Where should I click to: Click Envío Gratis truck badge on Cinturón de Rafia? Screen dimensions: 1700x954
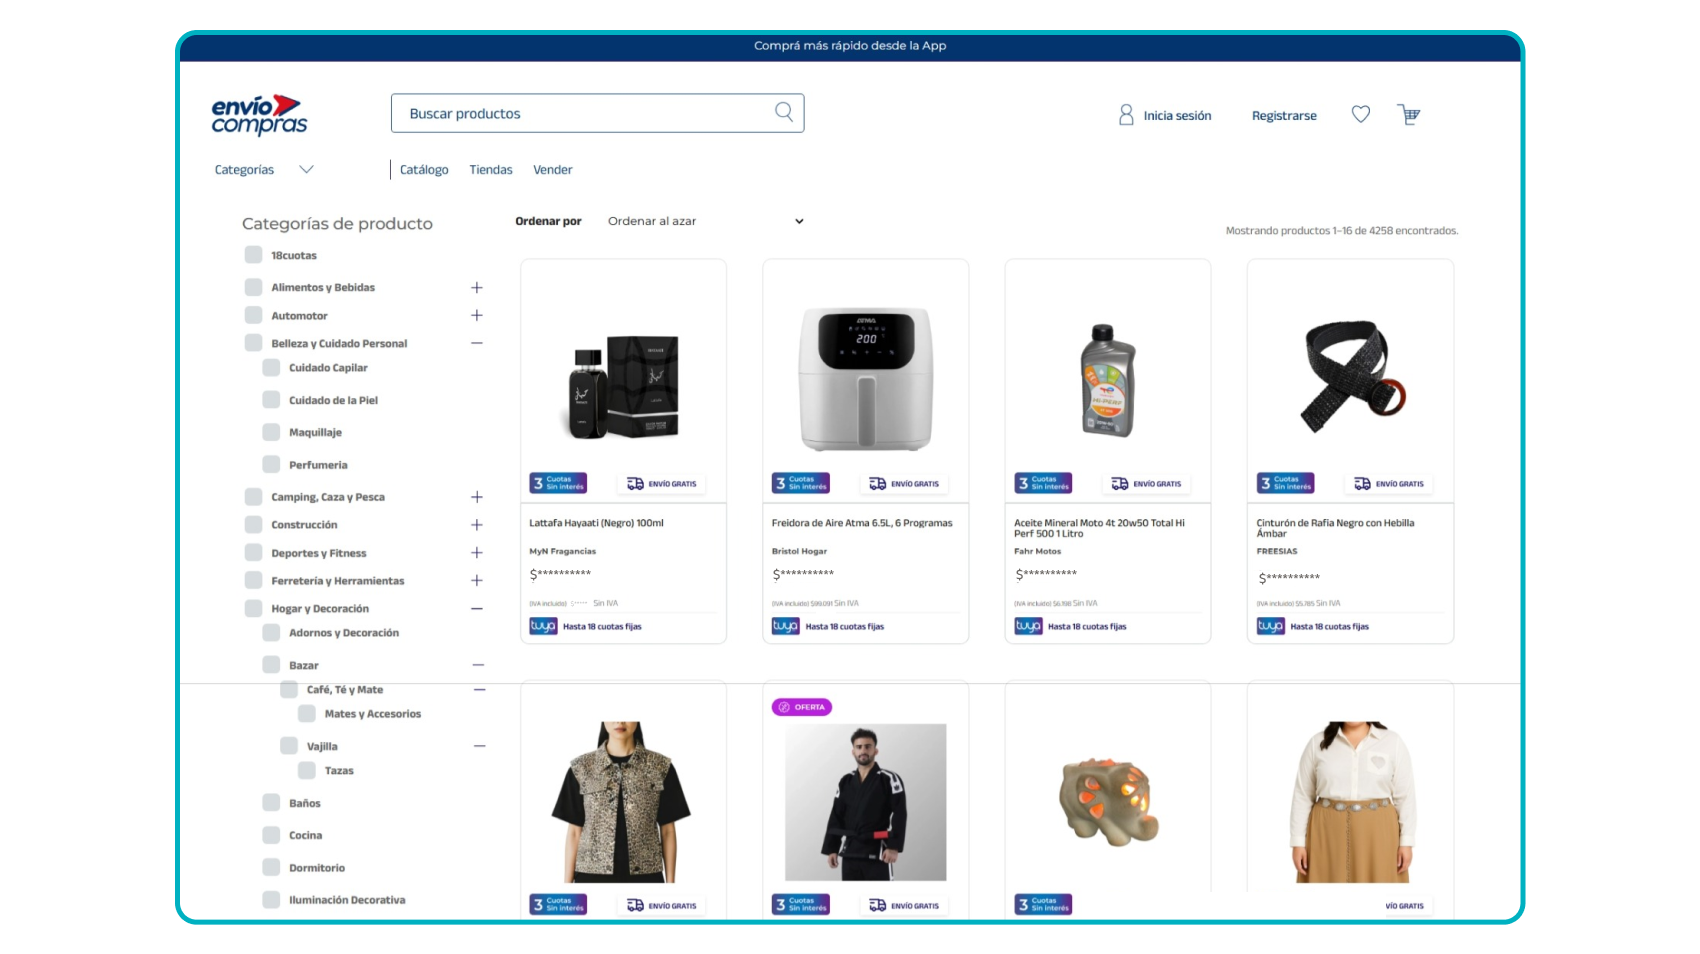point(1389,484)
